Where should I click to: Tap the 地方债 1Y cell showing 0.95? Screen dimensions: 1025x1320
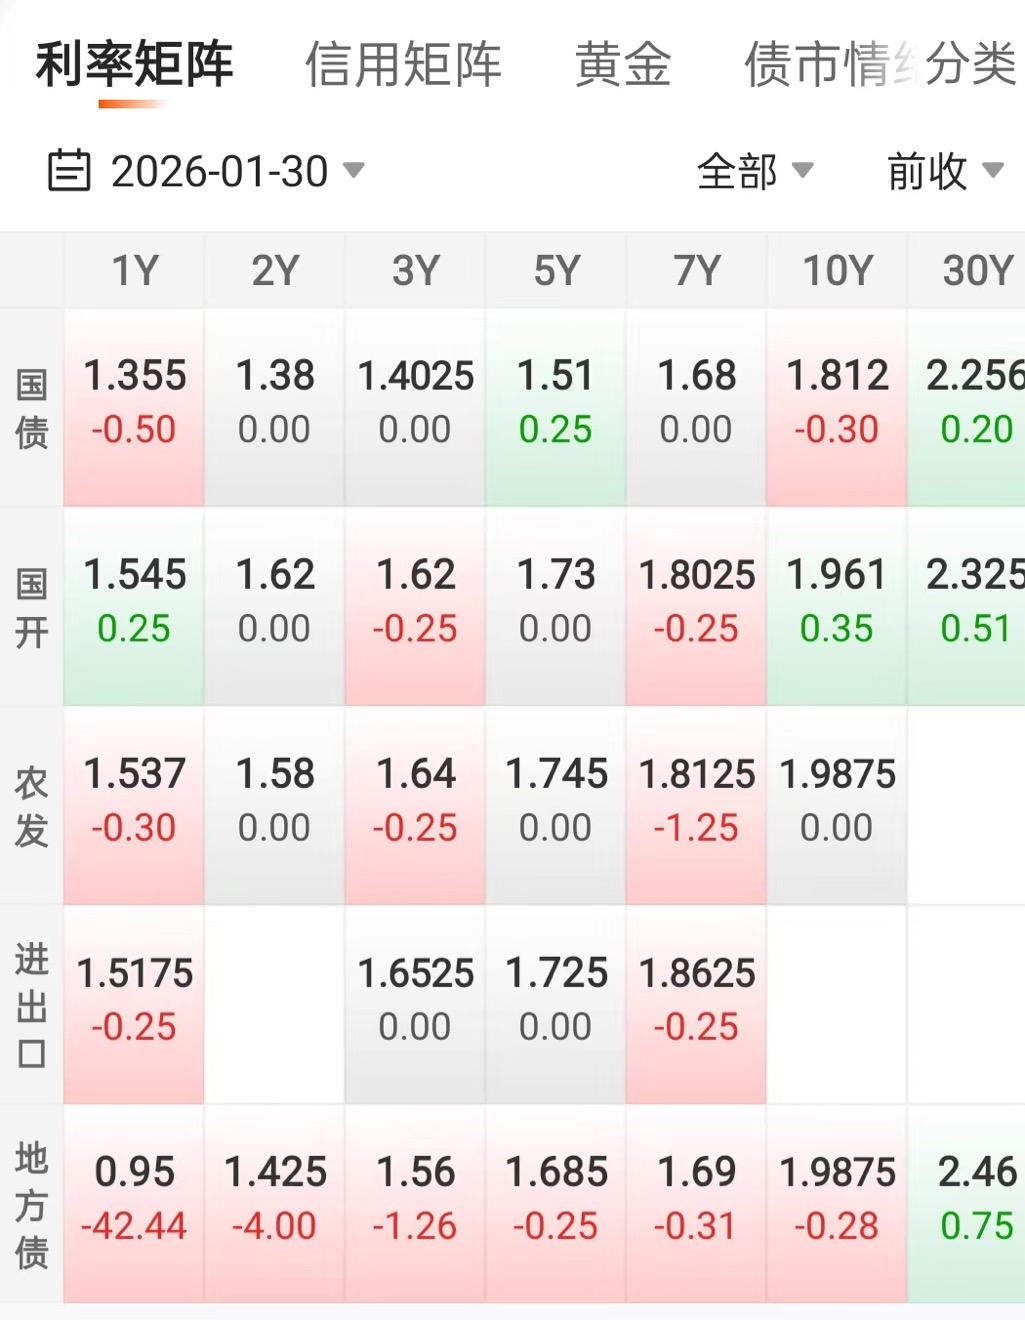coord(134,1198)
